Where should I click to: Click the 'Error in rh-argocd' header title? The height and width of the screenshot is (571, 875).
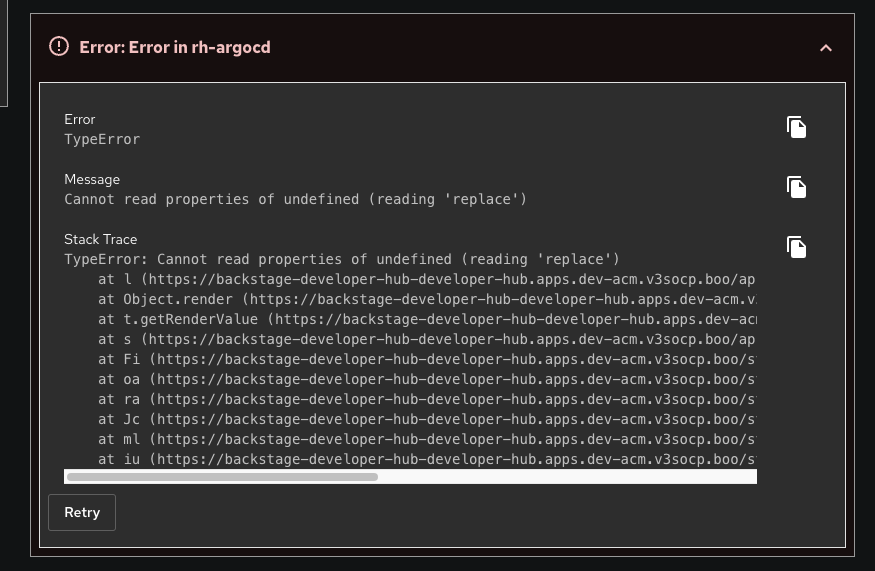point(175,47)
